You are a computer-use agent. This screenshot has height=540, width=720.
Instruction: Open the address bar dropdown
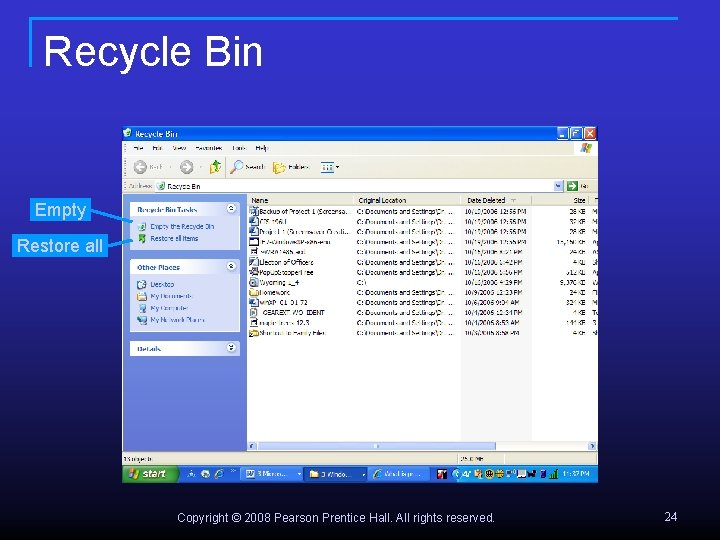coord(558,186)
